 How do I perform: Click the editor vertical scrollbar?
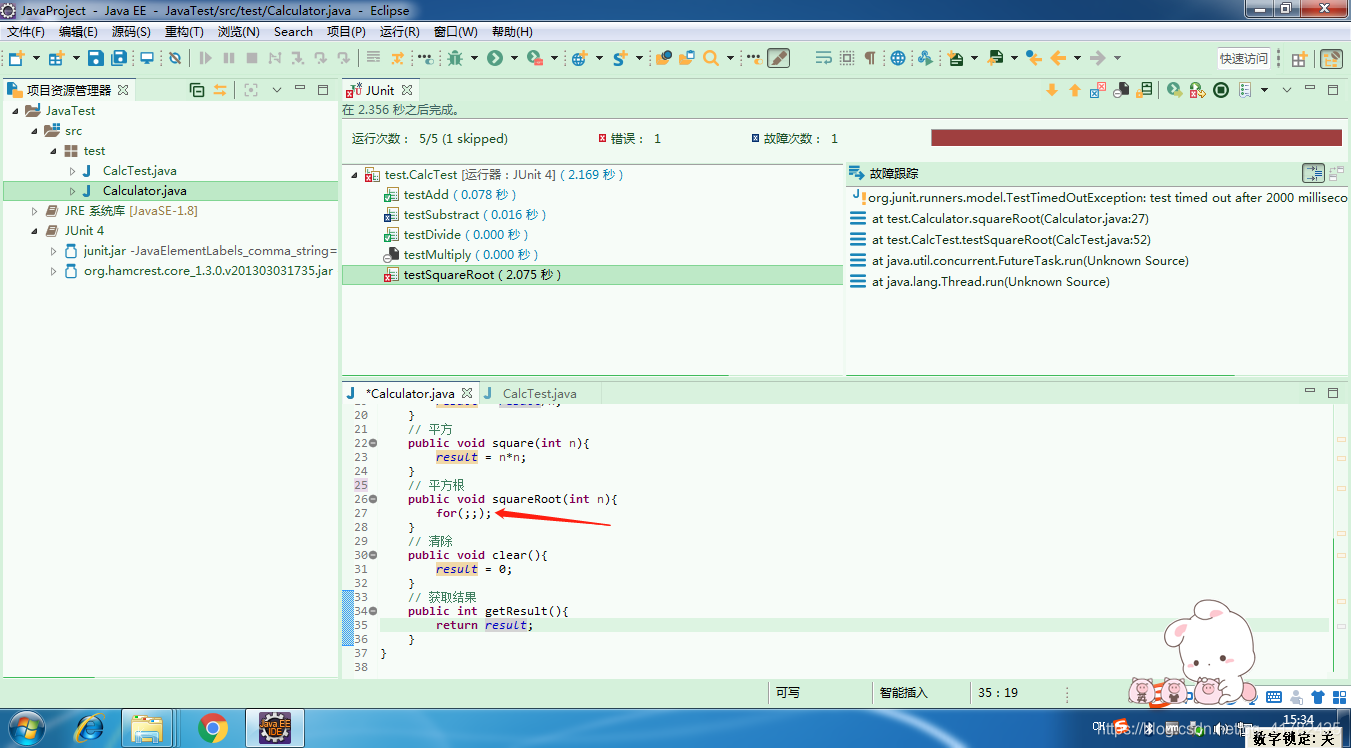[1335, 606]
